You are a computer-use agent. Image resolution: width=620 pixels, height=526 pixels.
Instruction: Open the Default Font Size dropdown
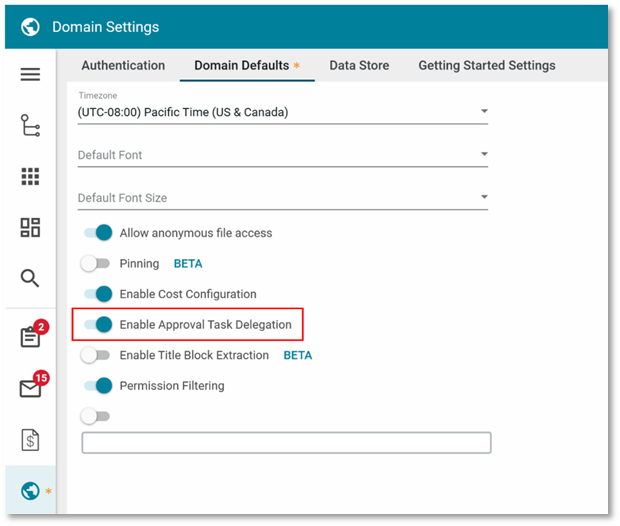283,198
